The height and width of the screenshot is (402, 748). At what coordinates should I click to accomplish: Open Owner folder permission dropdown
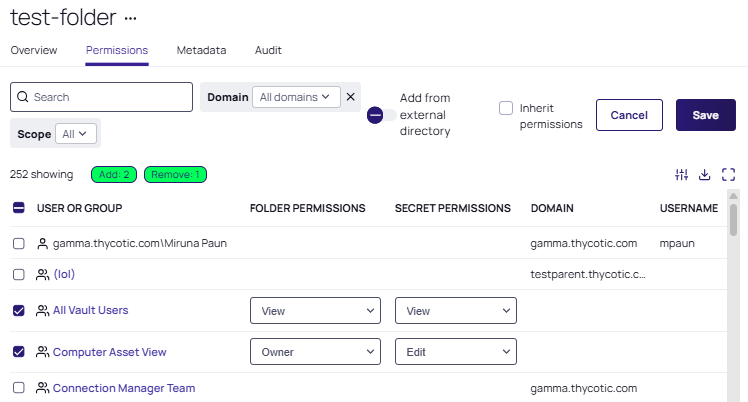(315, 352)
